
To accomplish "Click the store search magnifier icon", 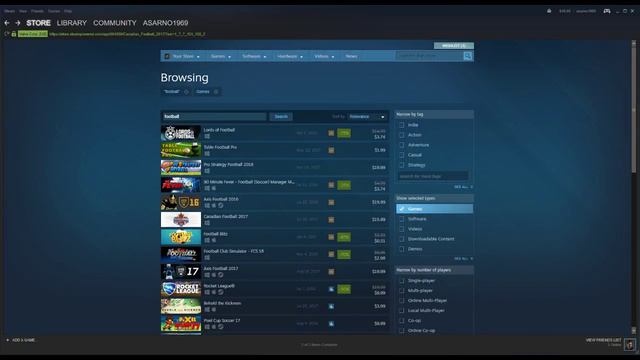I will 468,56.
